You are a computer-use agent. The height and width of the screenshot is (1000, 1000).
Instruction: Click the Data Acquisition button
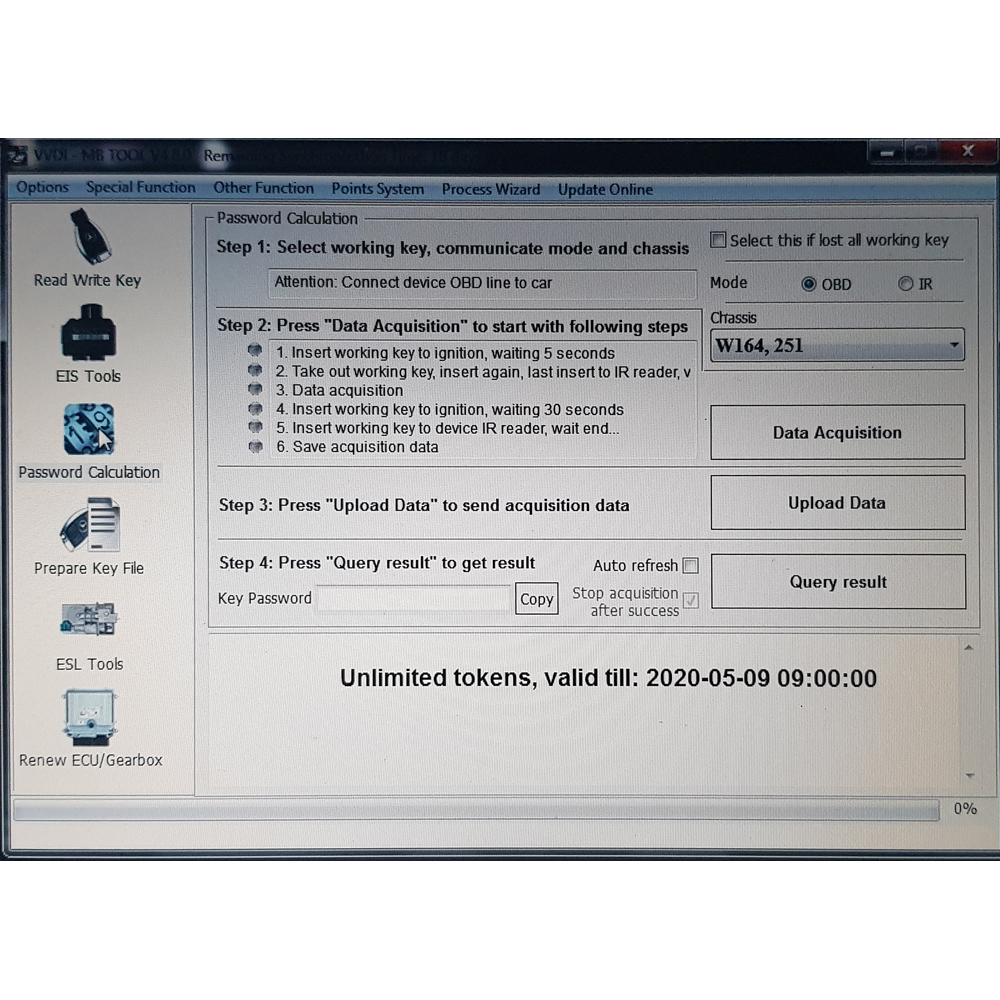(x=837, y=432)
